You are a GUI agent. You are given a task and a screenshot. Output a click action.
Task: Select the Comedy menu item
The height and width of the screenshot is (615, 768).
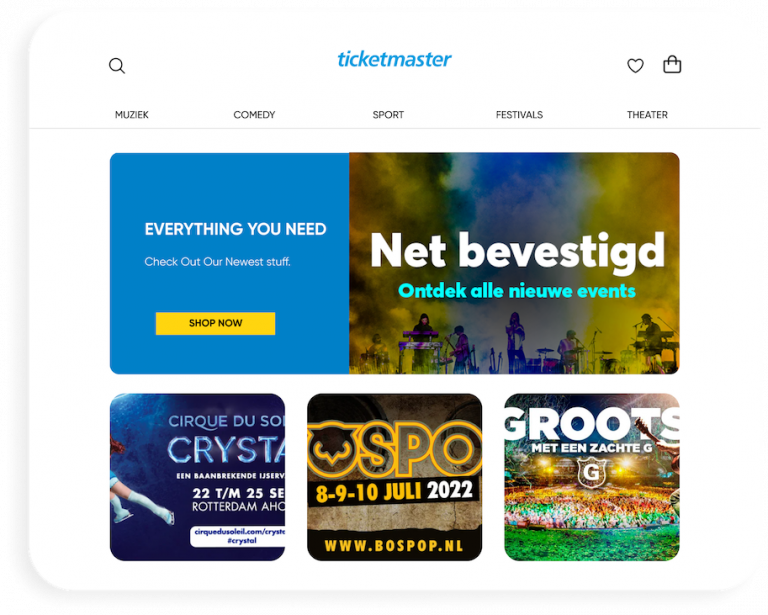[x=254, y=115]
